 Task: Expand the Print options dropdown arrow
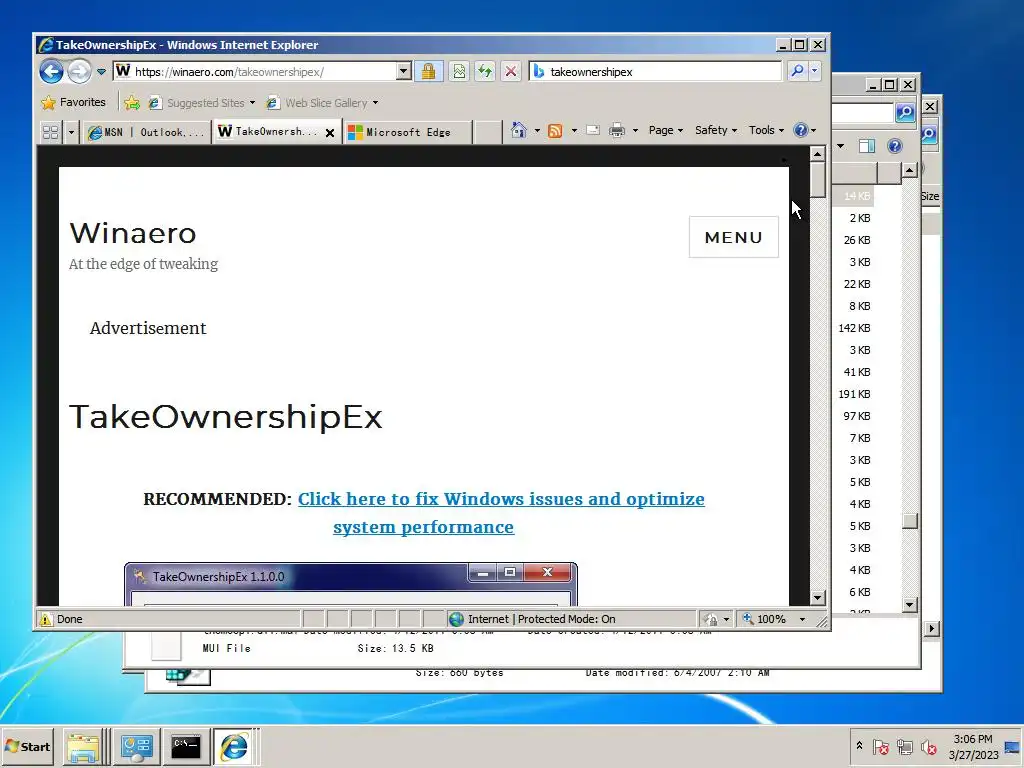coord(635,131)
